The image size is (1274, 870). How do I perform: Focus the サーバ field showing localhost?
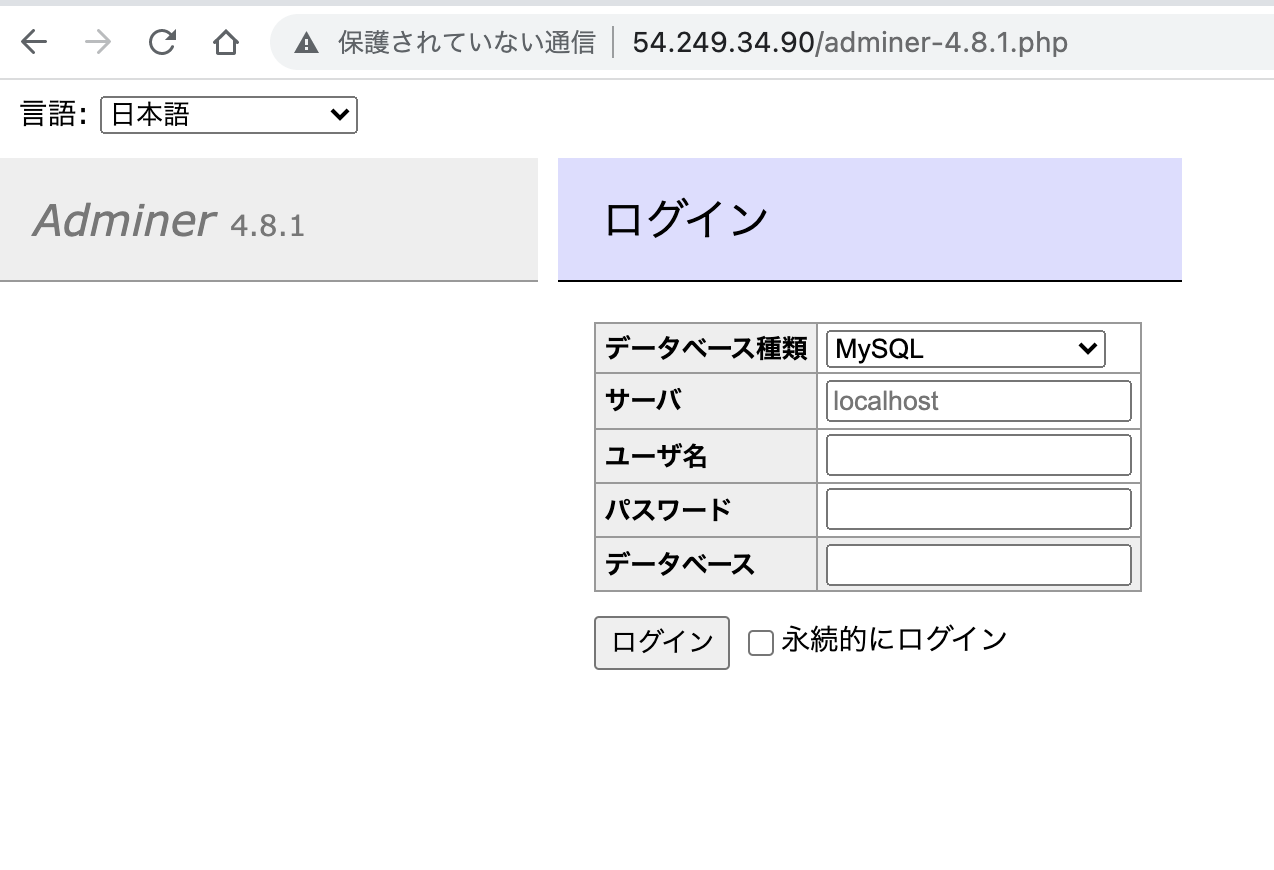[x=977, y=400]
